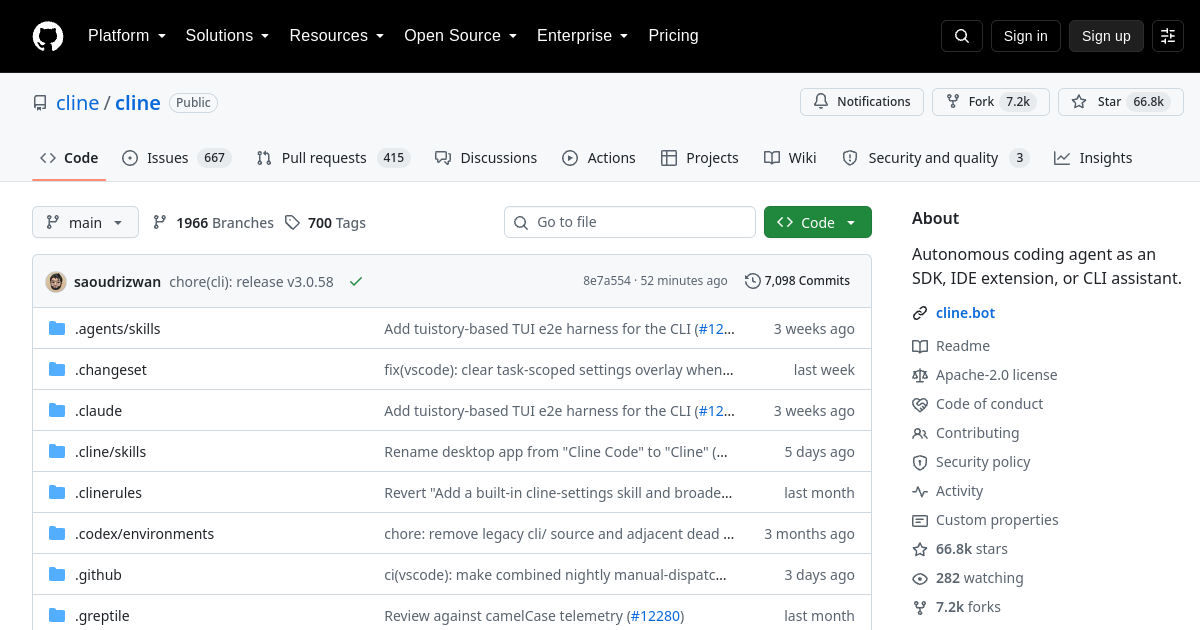Click the eye icon beside 282 watching

coord(920,578)
